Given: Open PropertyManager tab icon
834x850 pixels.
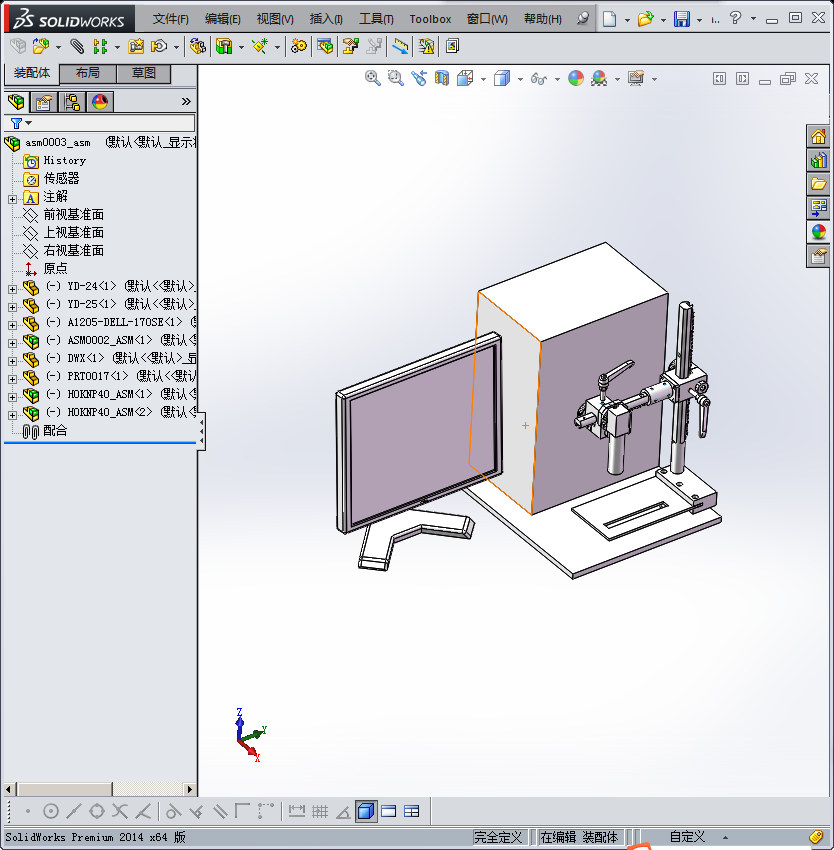Looking at the screenshot, I should tap(44, 102).
